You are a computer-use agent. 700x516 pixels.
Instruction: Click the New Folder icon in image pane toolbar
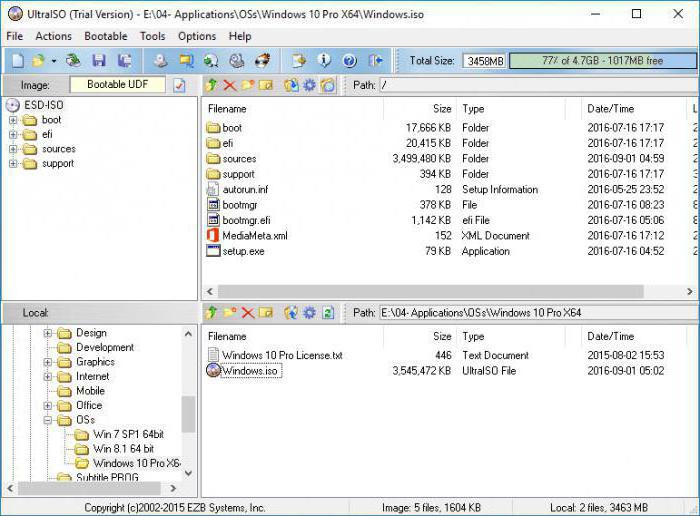[248, 85]
